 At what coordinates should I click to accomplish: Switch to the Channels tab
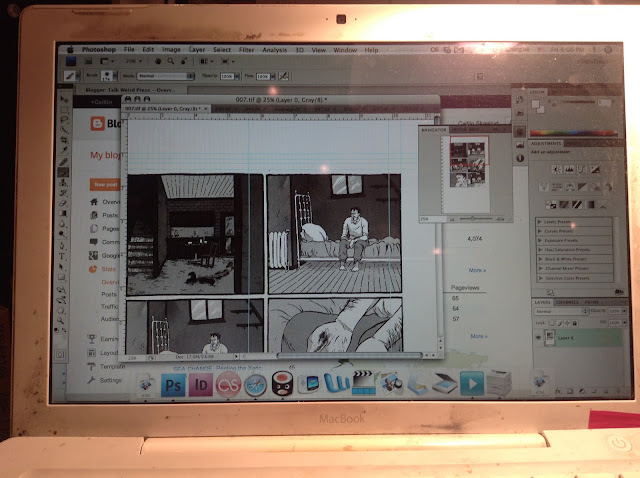[567, 302]
